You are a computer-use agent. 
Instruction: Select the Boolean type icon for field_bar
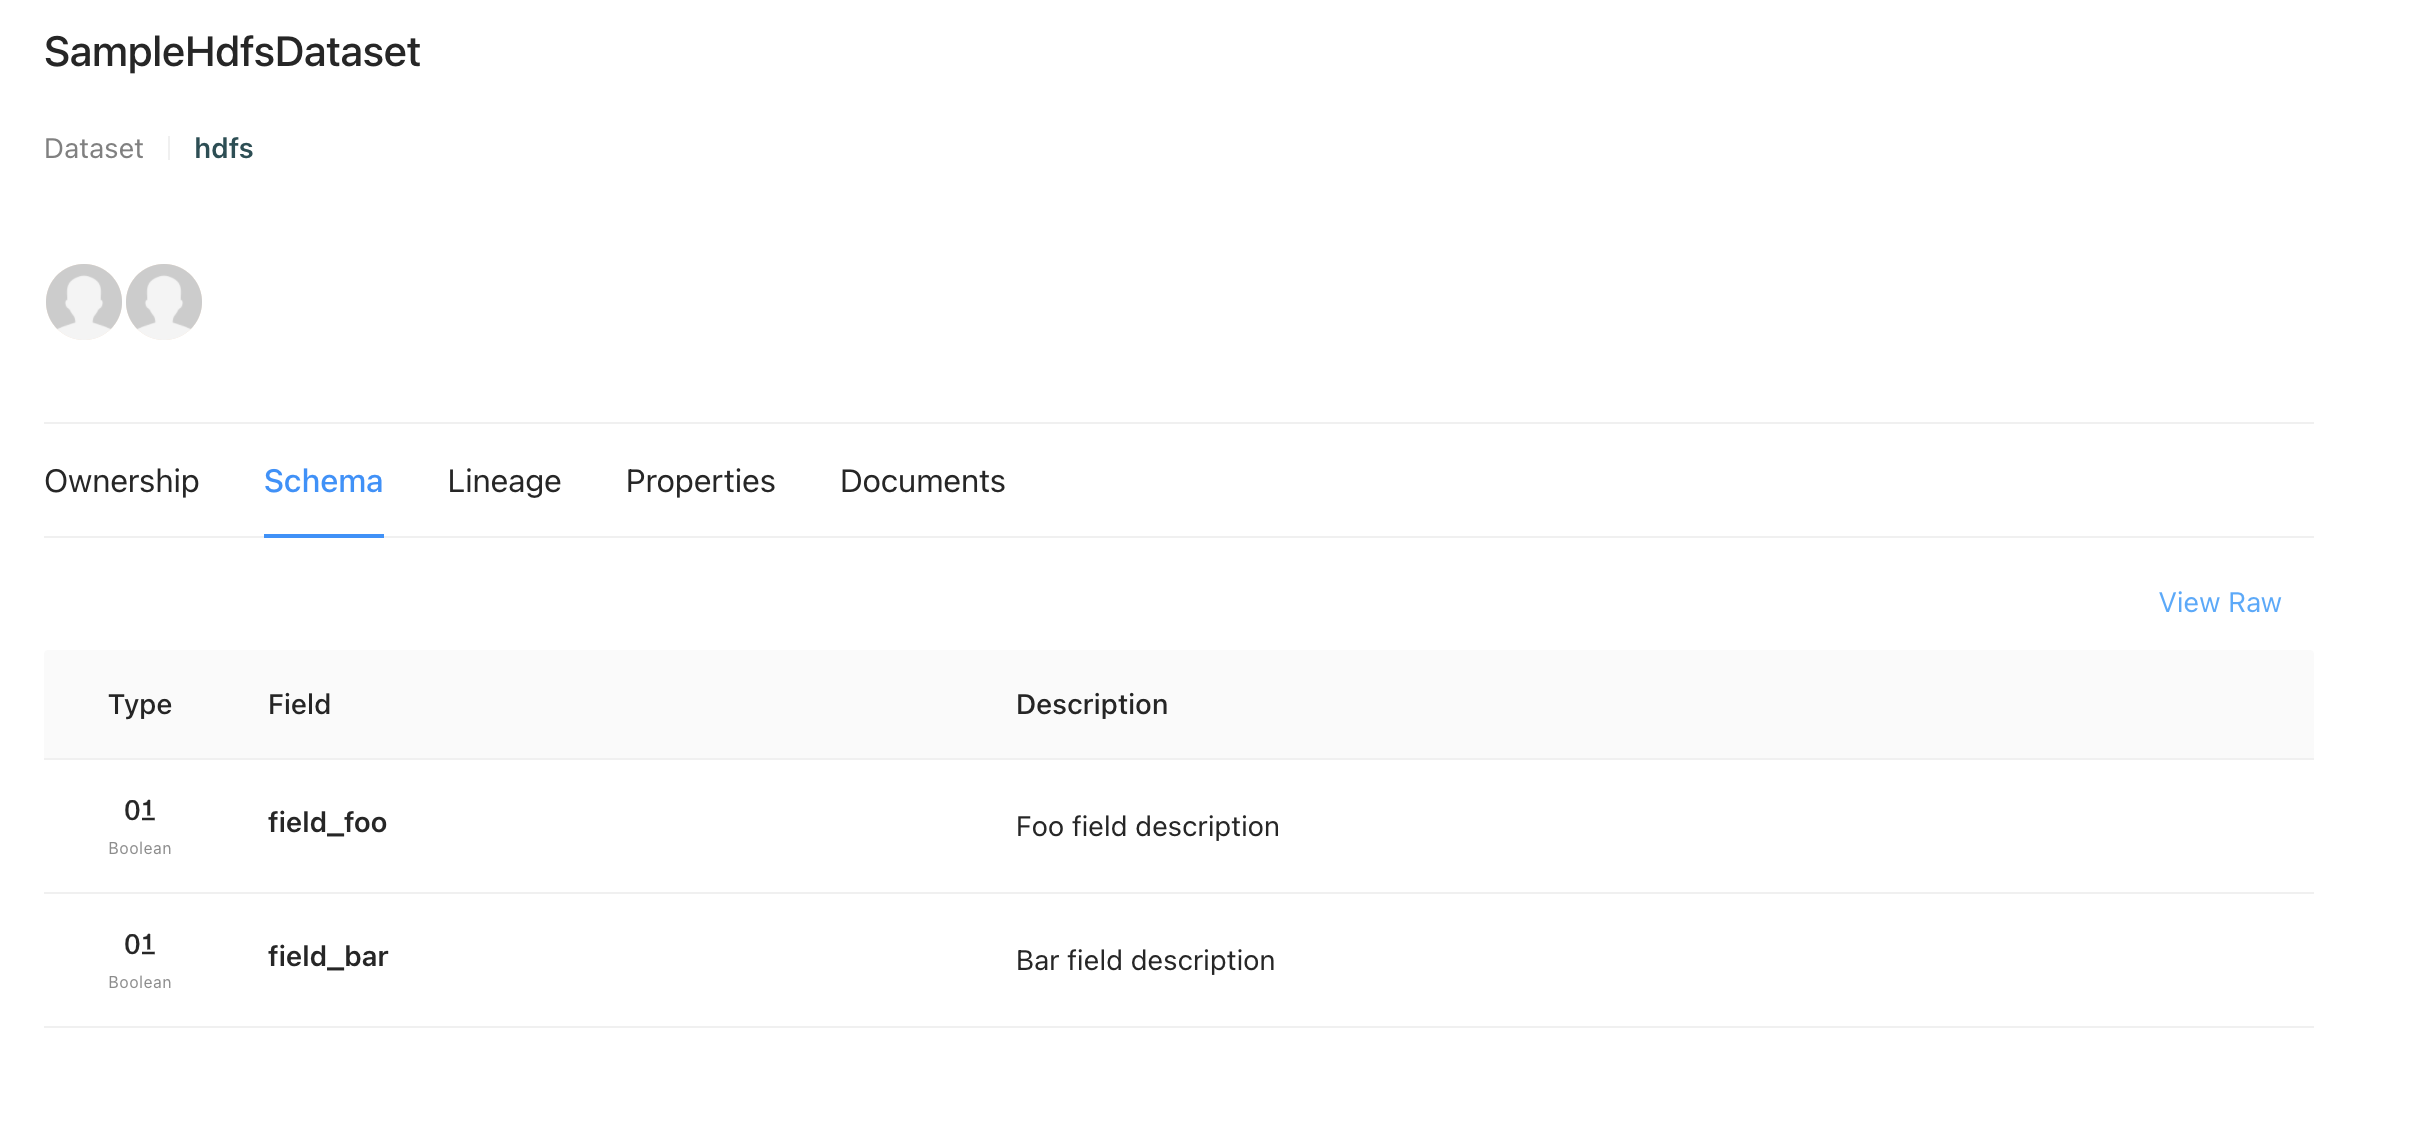tap(140, 945)
